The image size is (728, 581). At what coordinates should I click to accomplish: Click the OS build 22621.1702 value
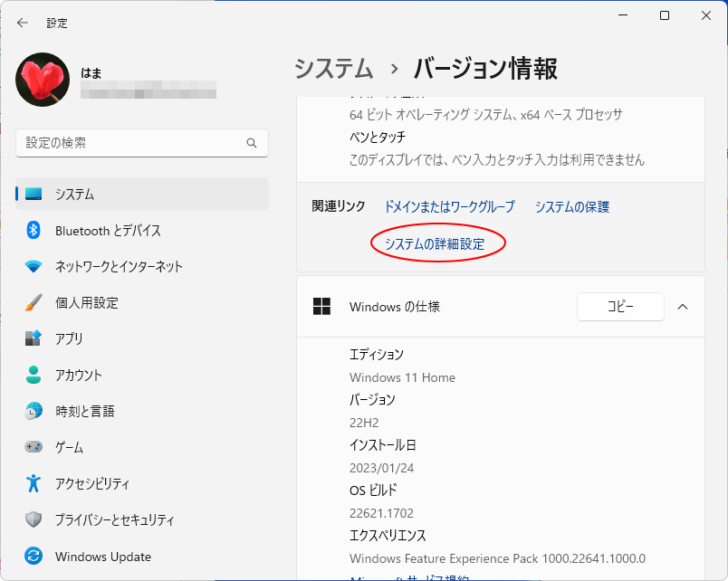(x=381, y=513)
